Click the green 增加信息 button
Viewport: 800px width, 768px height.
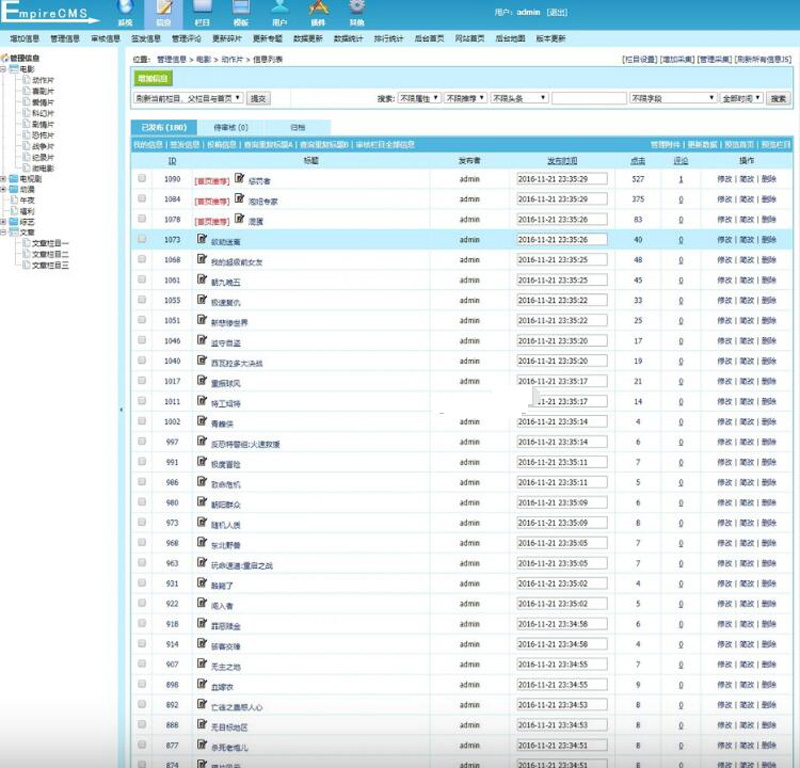click(x=154, y=77)
